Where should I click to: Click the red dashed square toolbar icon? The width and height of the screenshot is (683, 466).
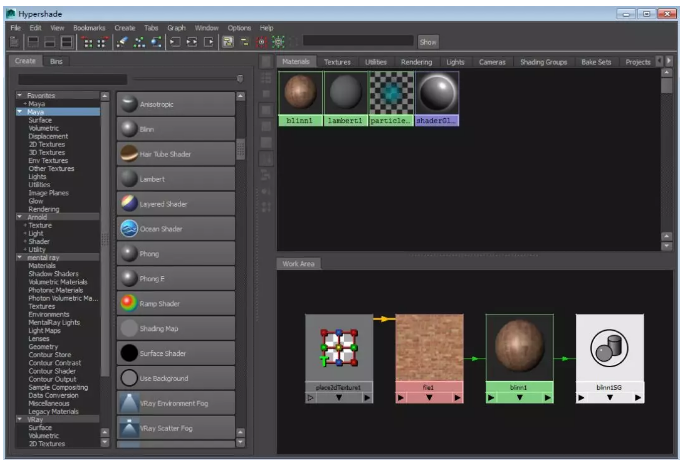click(x=261, y=42)
